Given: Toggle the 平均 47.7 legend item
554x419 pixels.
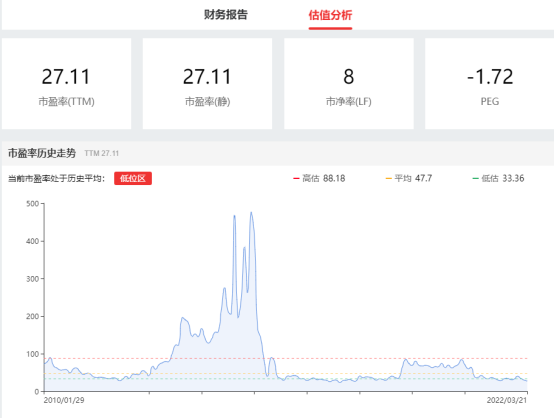Looking at the screenshot, I should click(409, 178).
